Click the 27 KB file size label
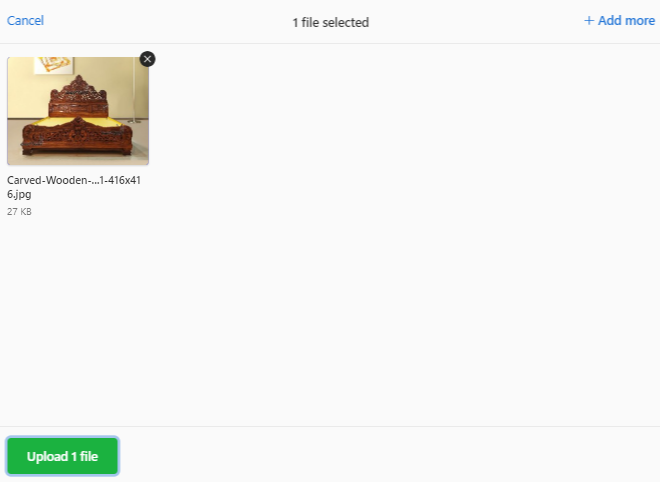This screenshot has width=660, height=482. point(19,211)
